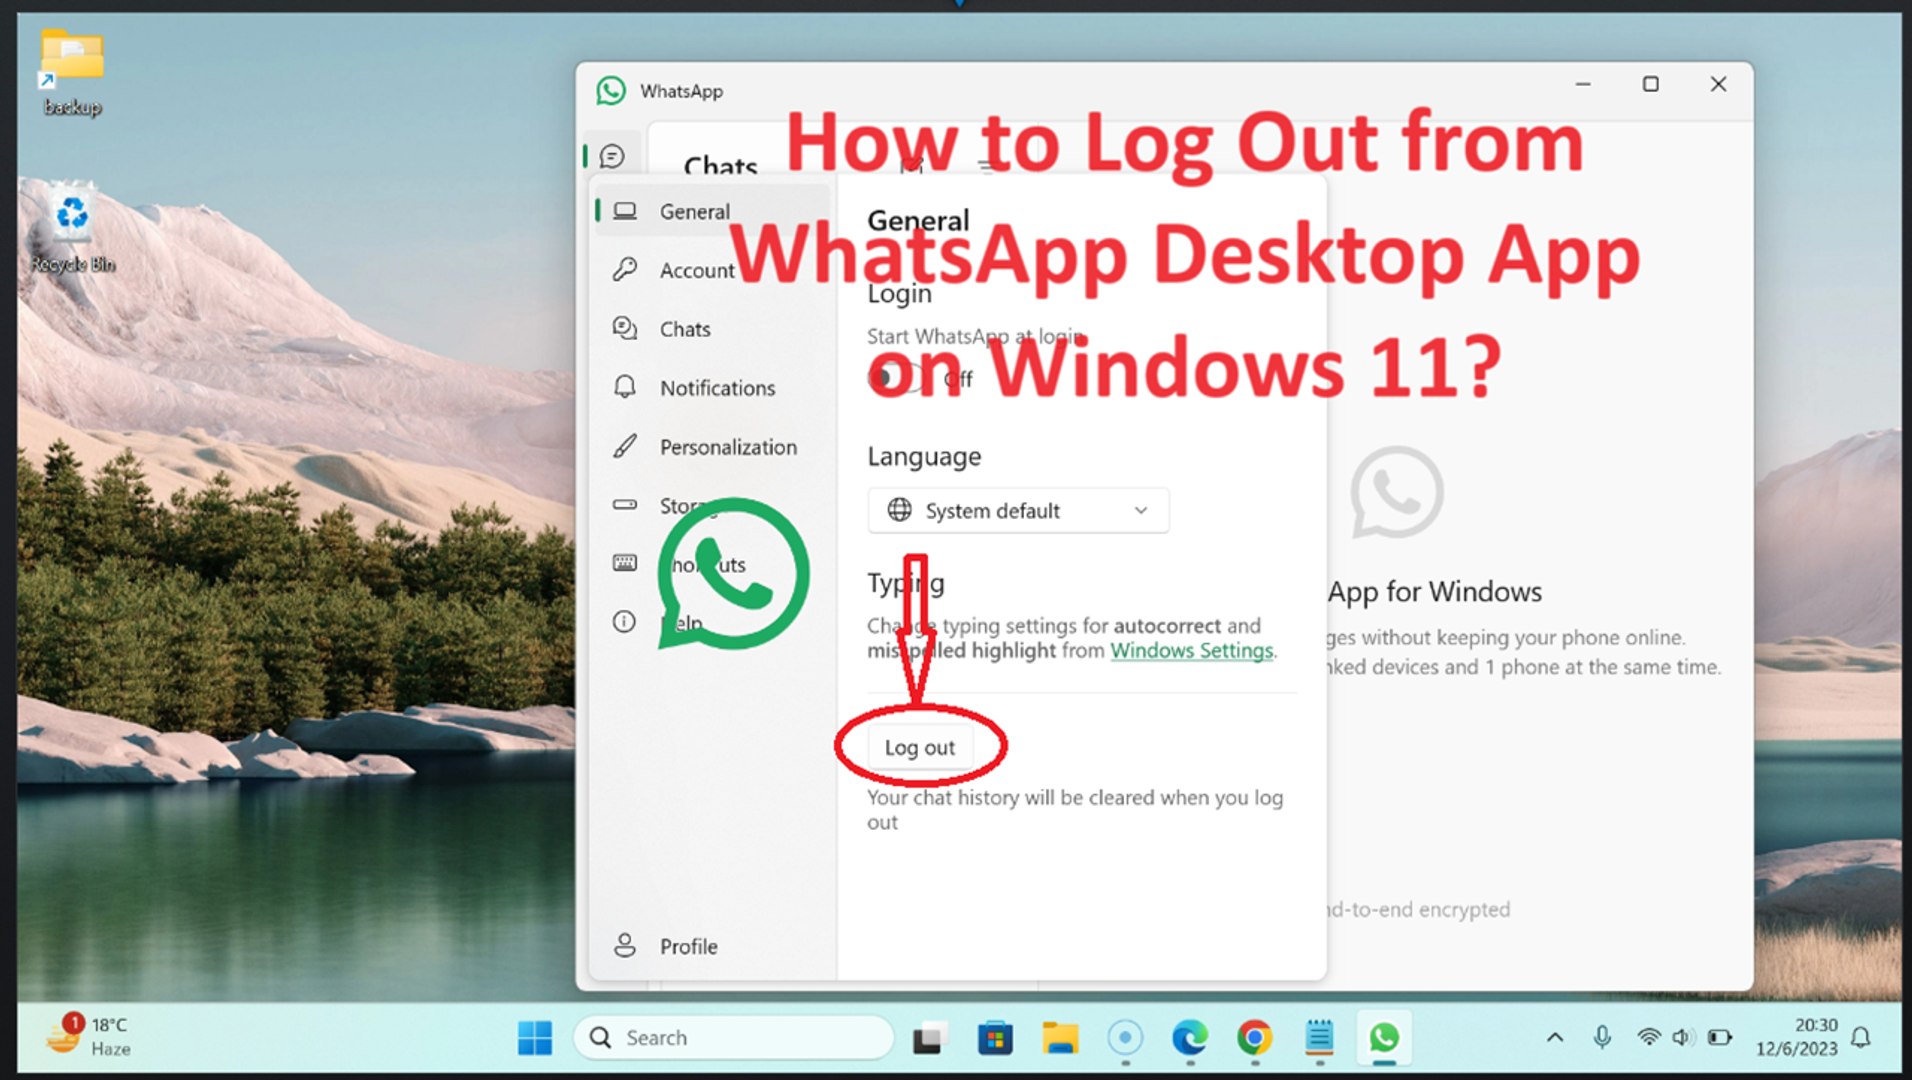Viewport: 1912px width, 1080px height.
Task: Launch Google Chrome from the taskbar
Action: tap(1254, 1038)
